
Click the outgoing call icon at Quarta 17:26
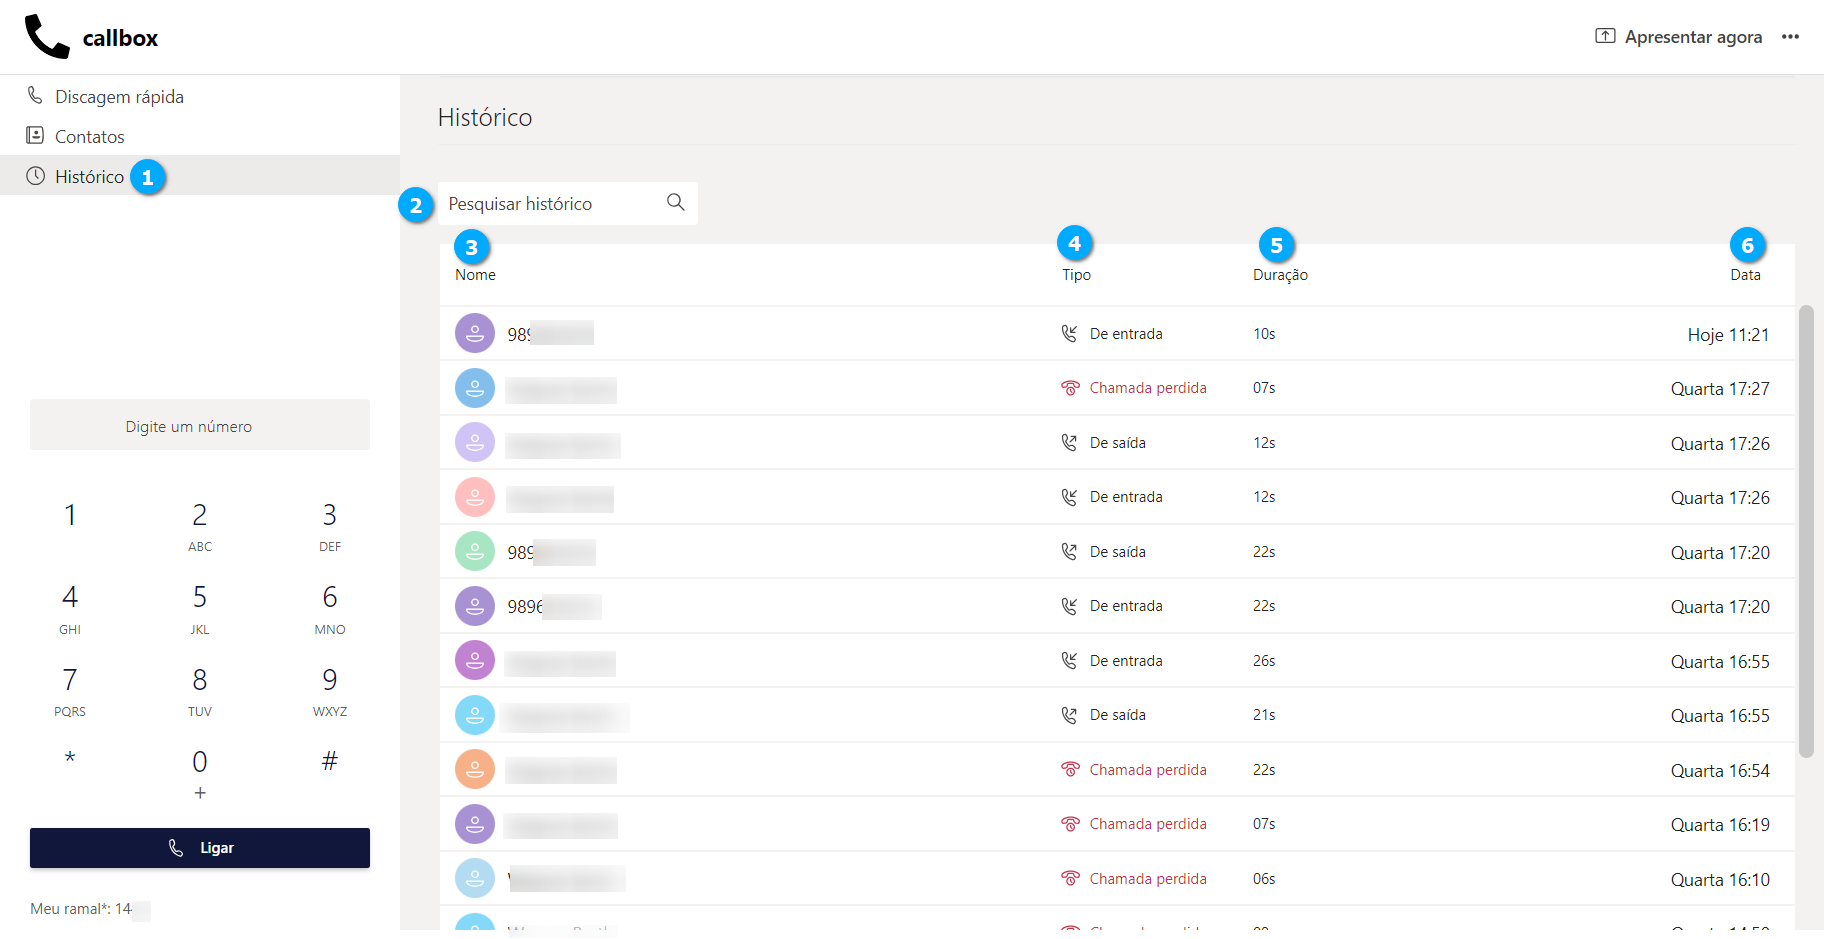click(1069, 443)
